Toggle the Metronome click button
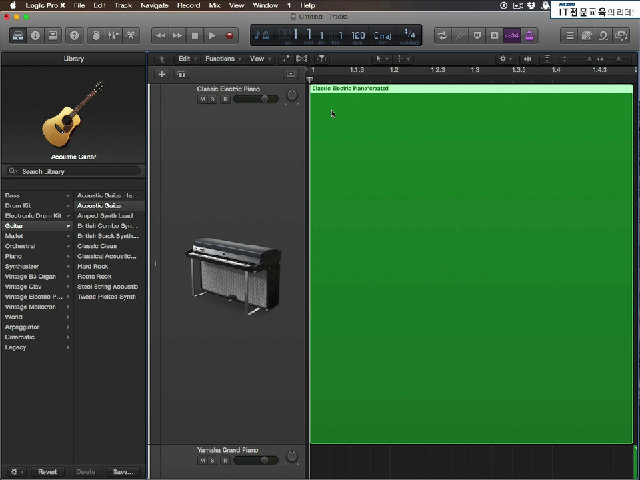The image size is (640, 480). click(529, 36)
